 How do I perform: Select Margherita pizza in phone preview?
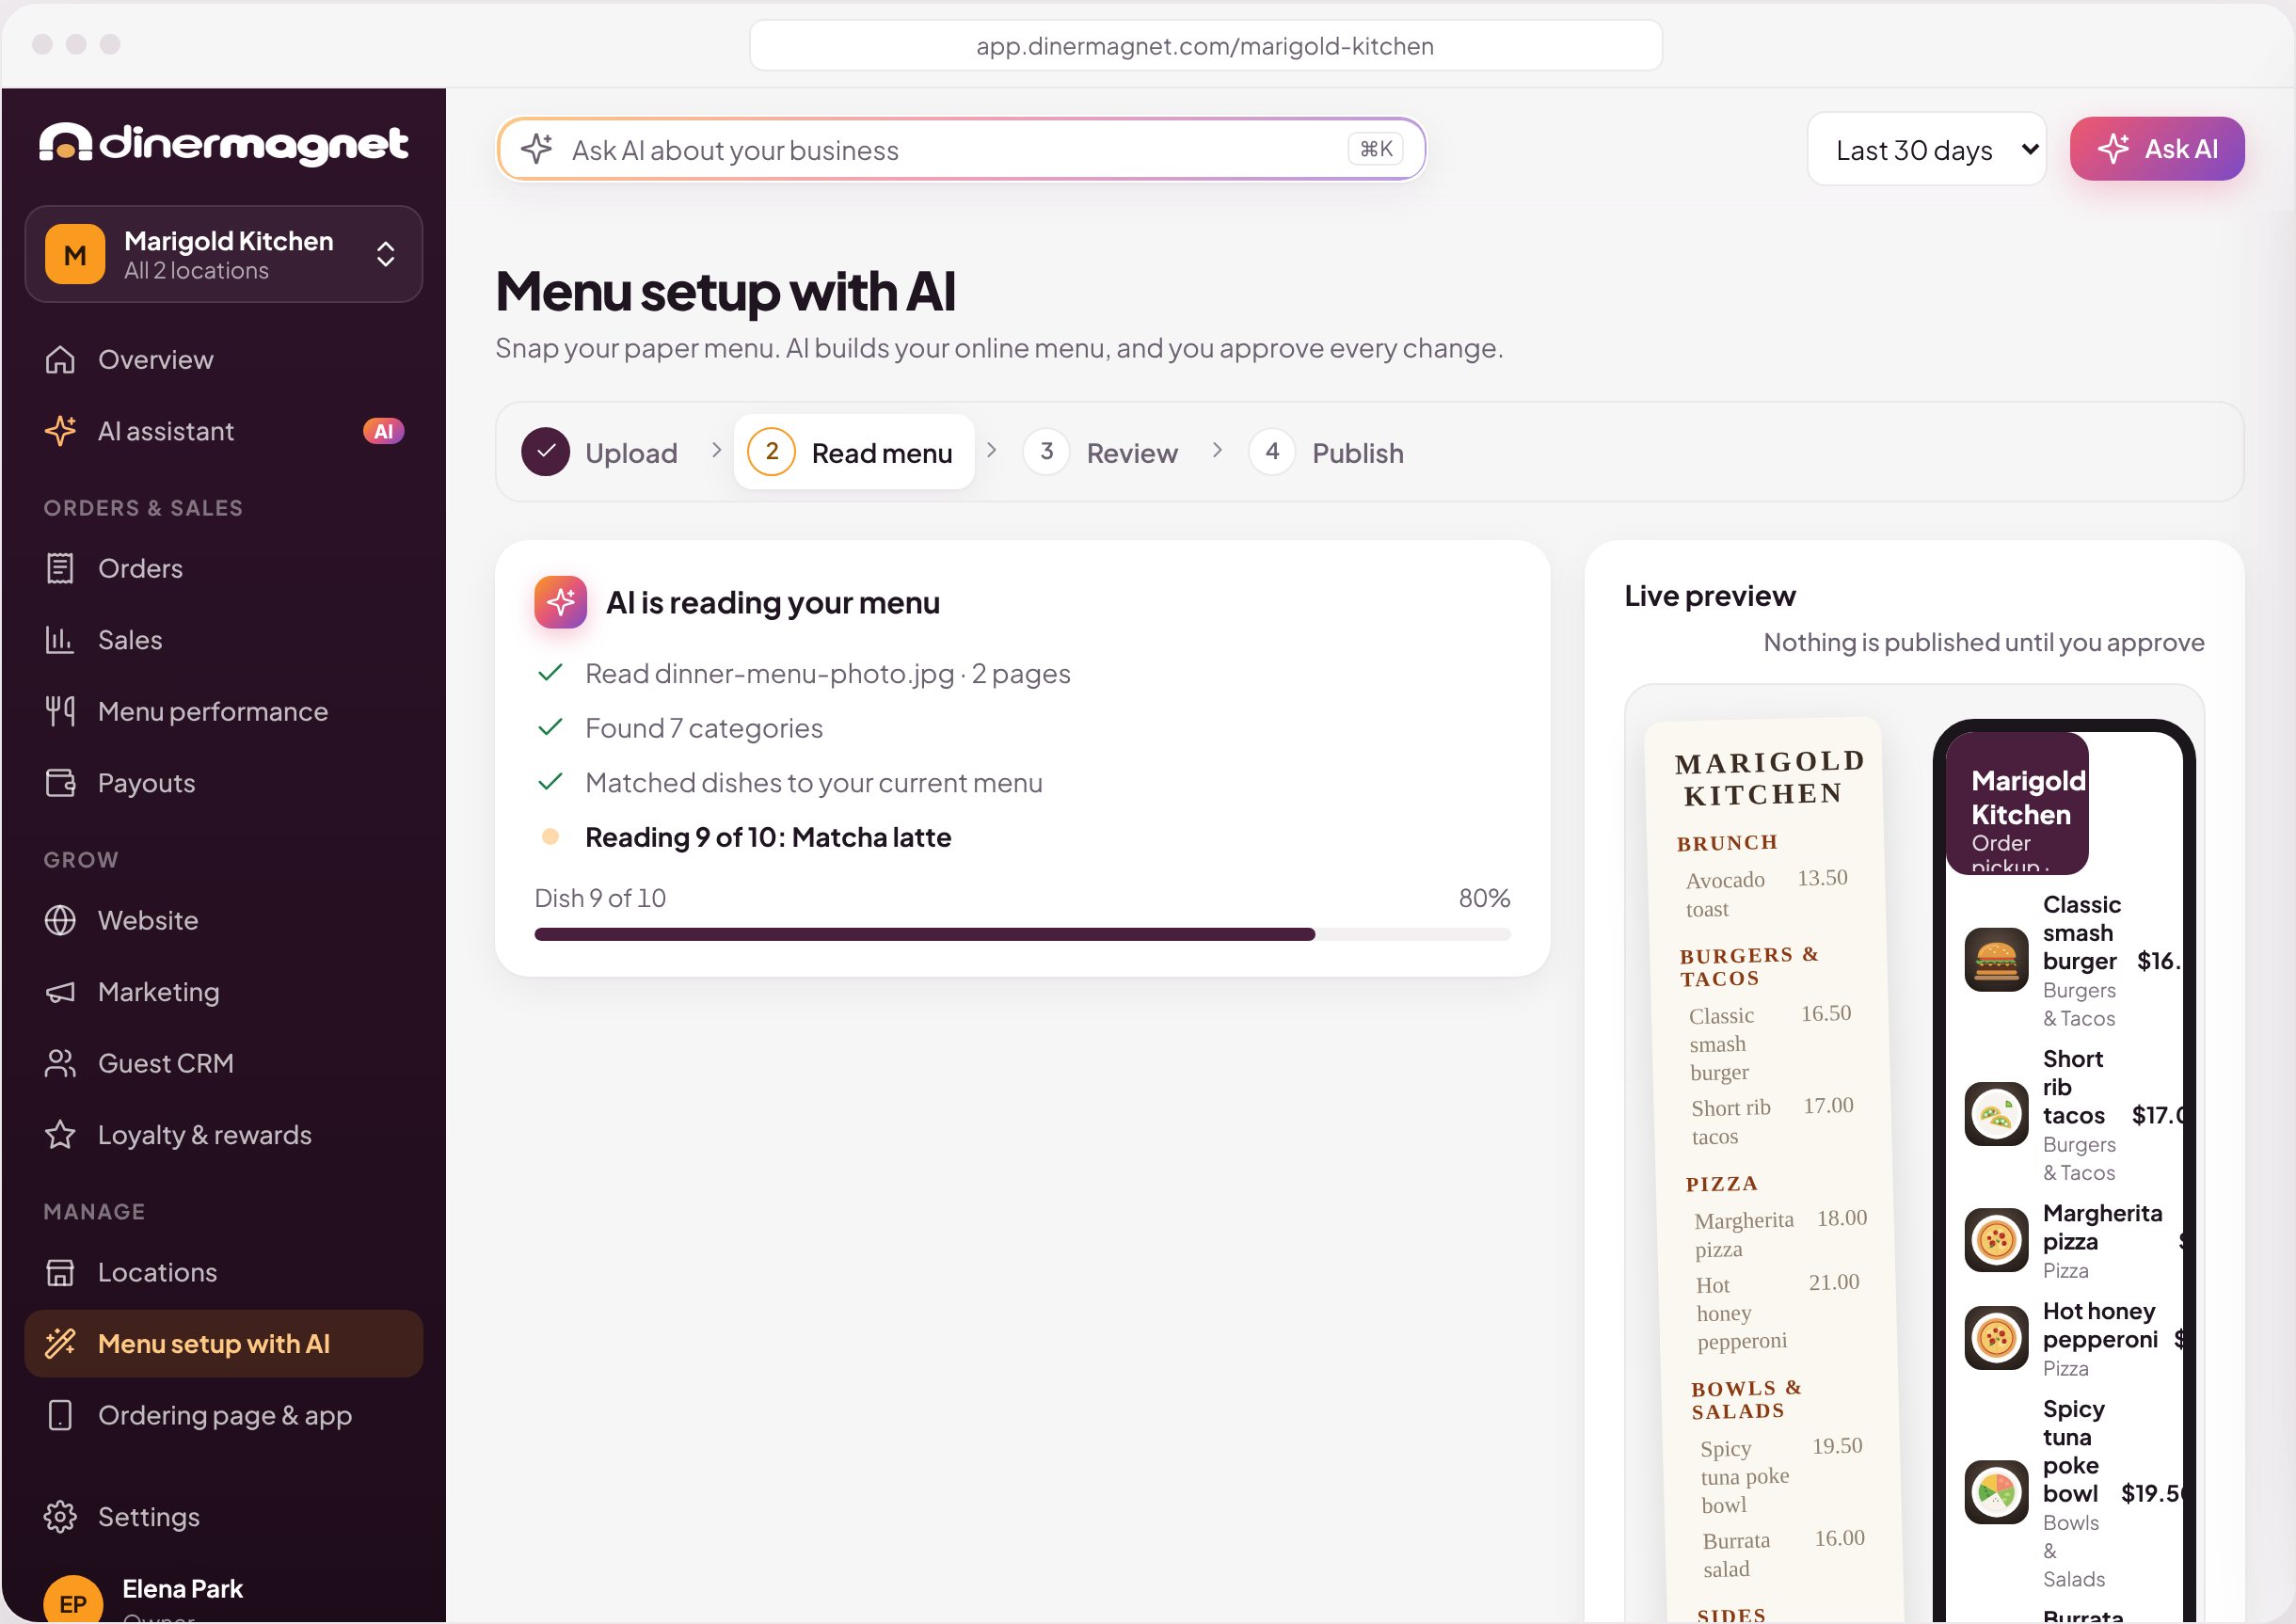click(x=2072, y=1240)
